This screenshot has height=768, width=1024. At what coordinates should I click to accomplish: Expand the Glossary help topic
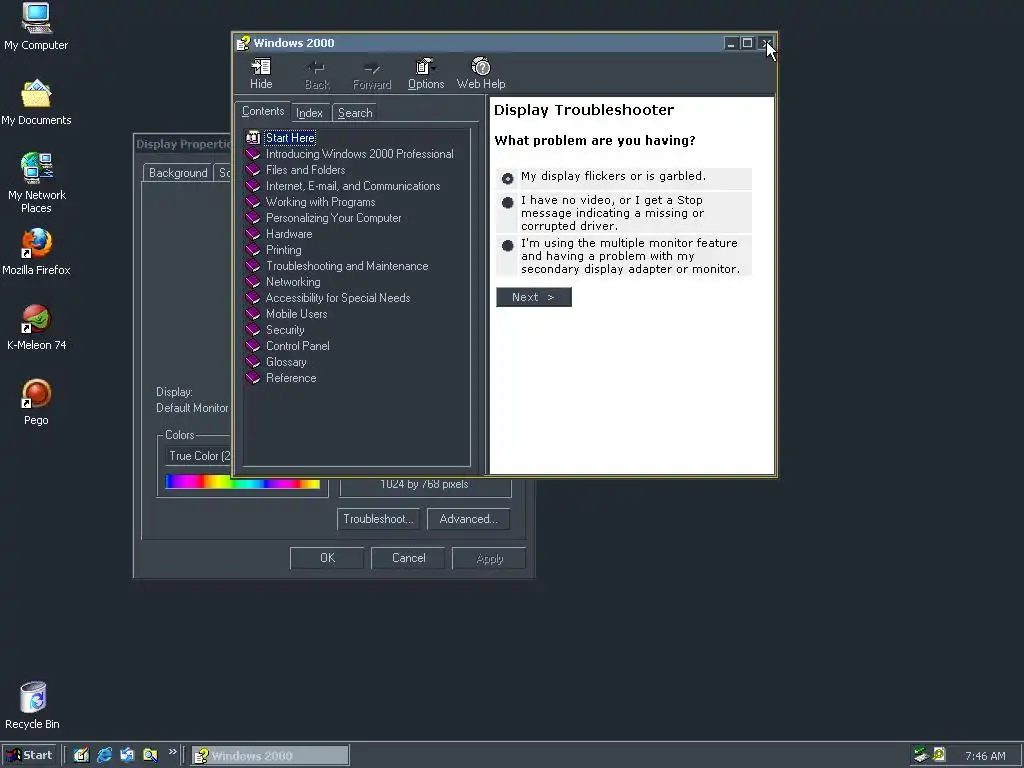(x=286, y=362)
